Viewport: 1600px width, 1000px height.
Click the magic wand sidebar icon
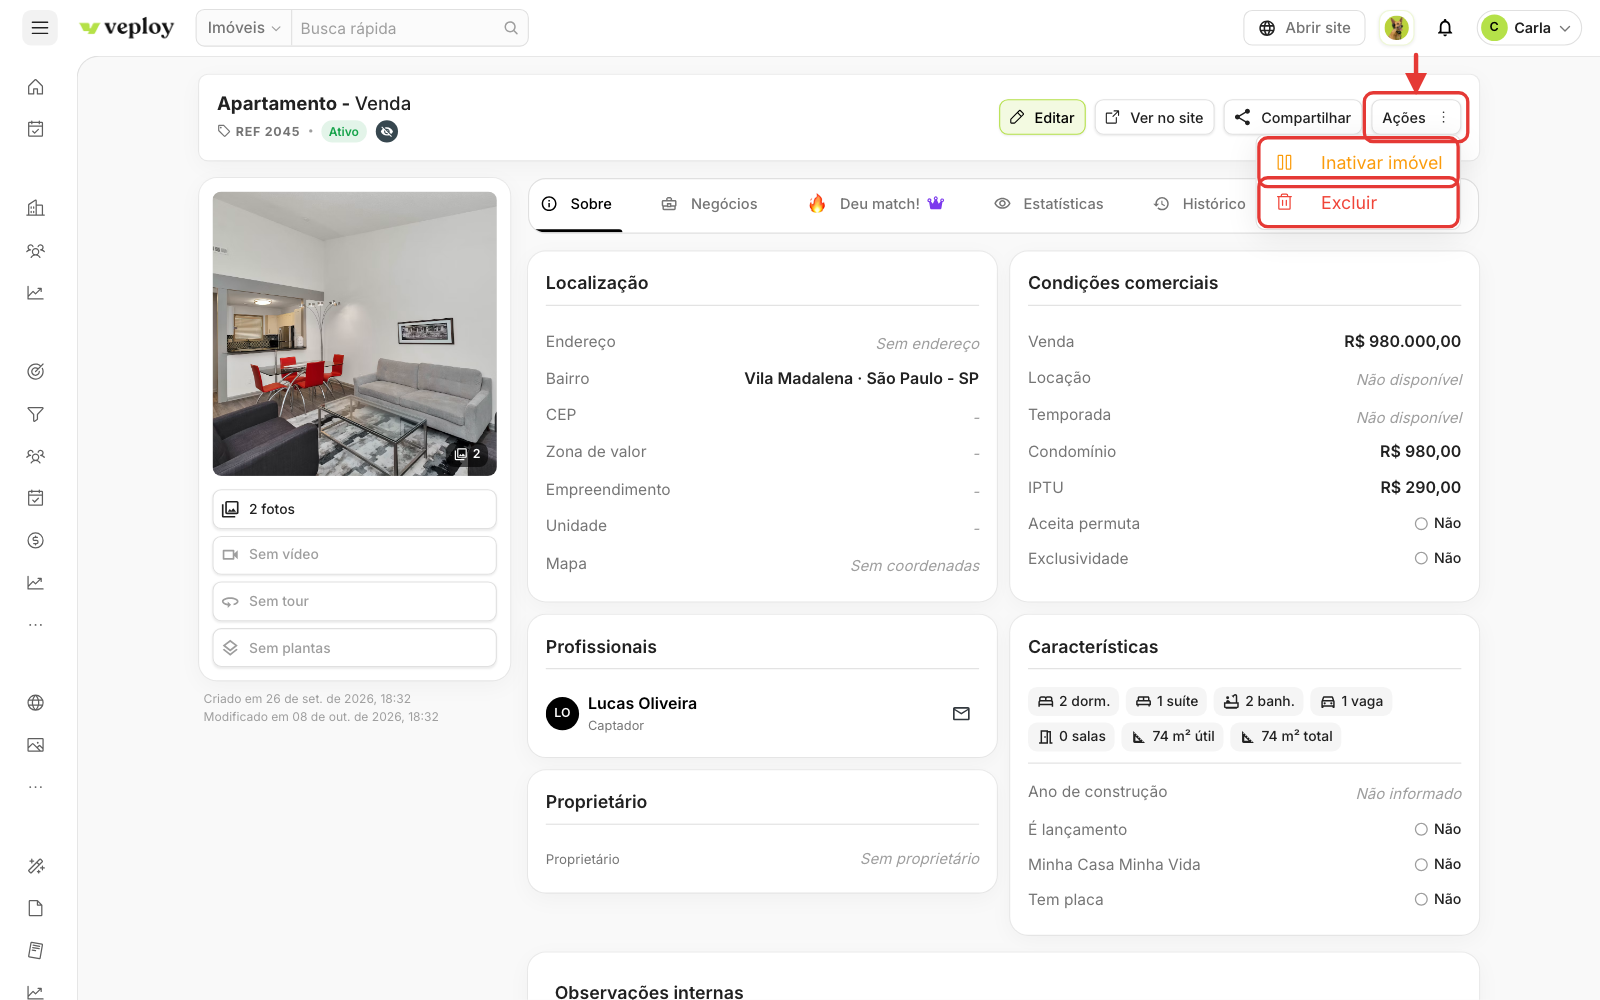36,866
